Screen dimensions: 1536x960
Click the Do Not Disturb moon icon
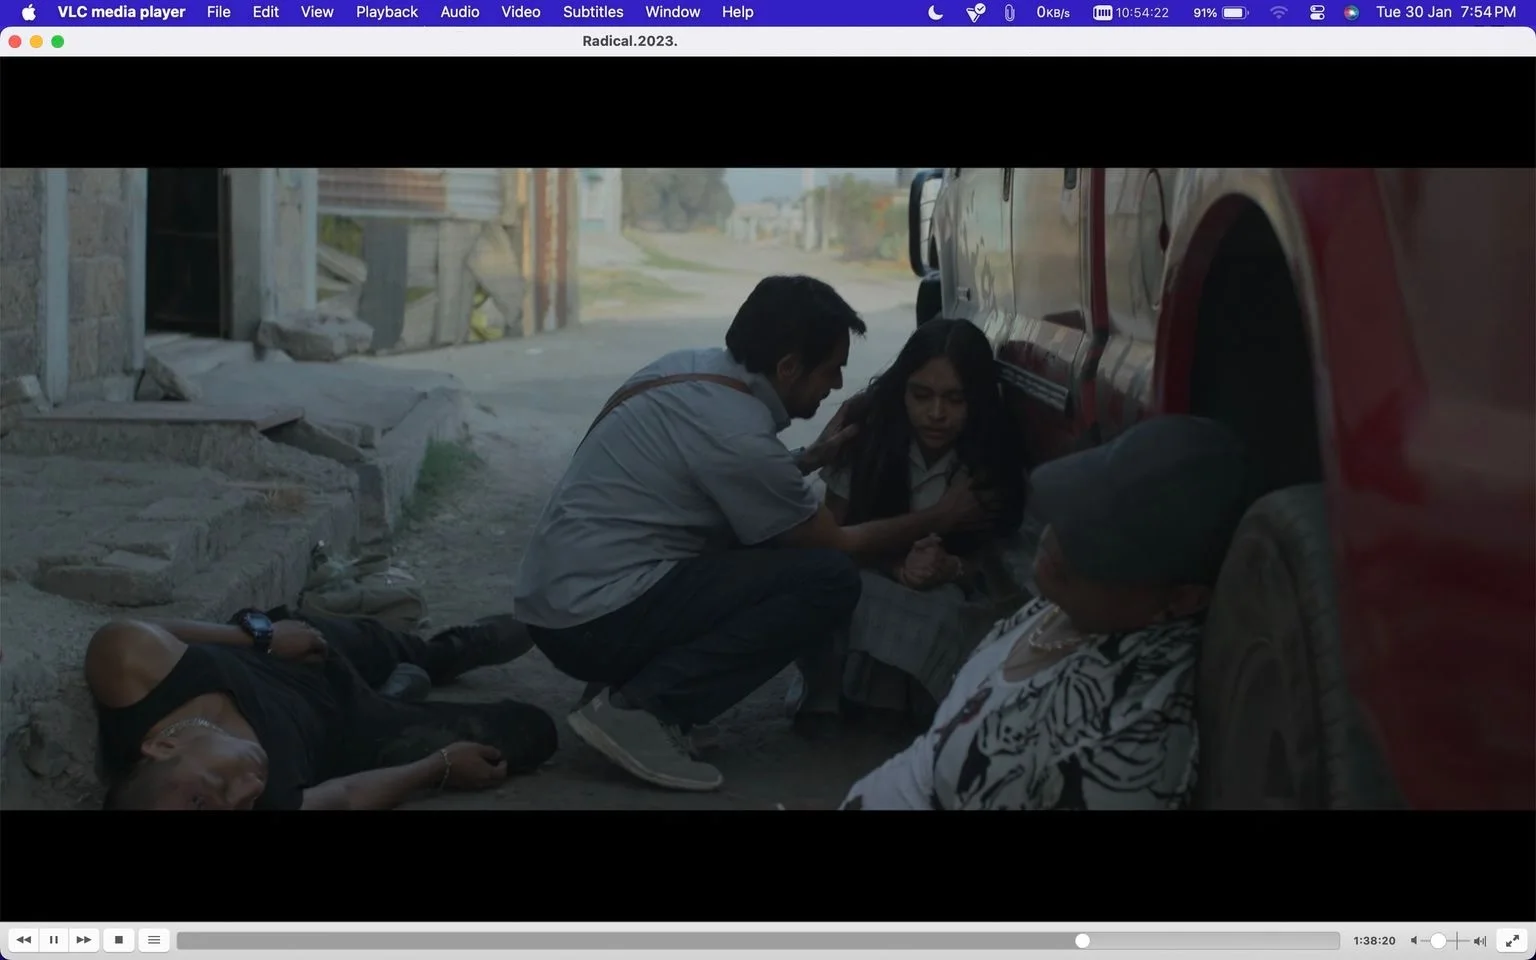point(936,12)
